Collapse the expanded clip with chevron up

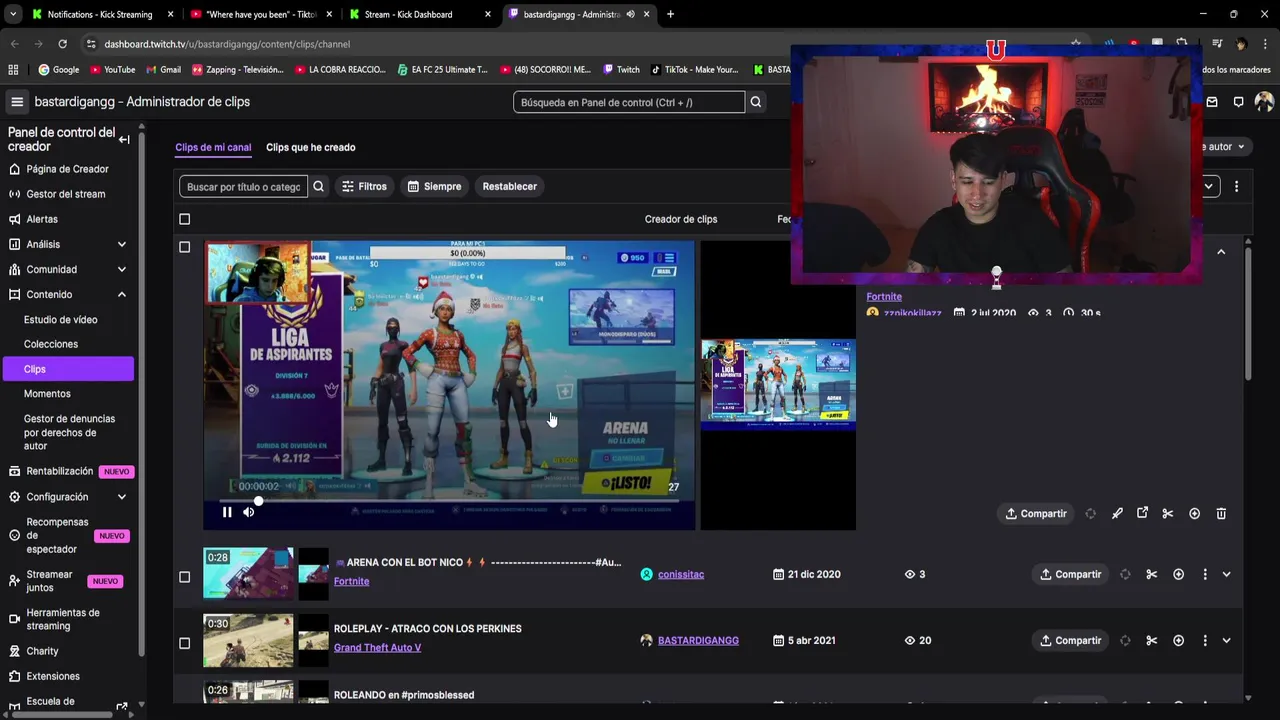click(1221, 252)
